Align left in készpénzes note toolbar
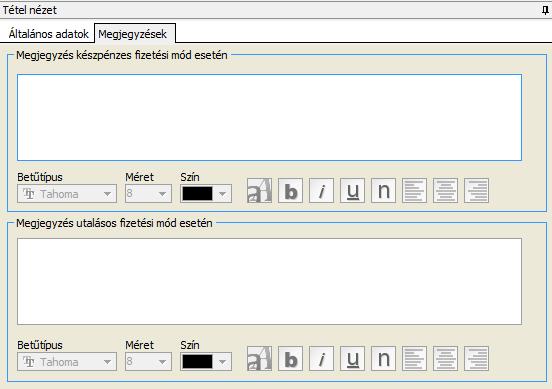 pyautogui.click(x=414, y=190)
